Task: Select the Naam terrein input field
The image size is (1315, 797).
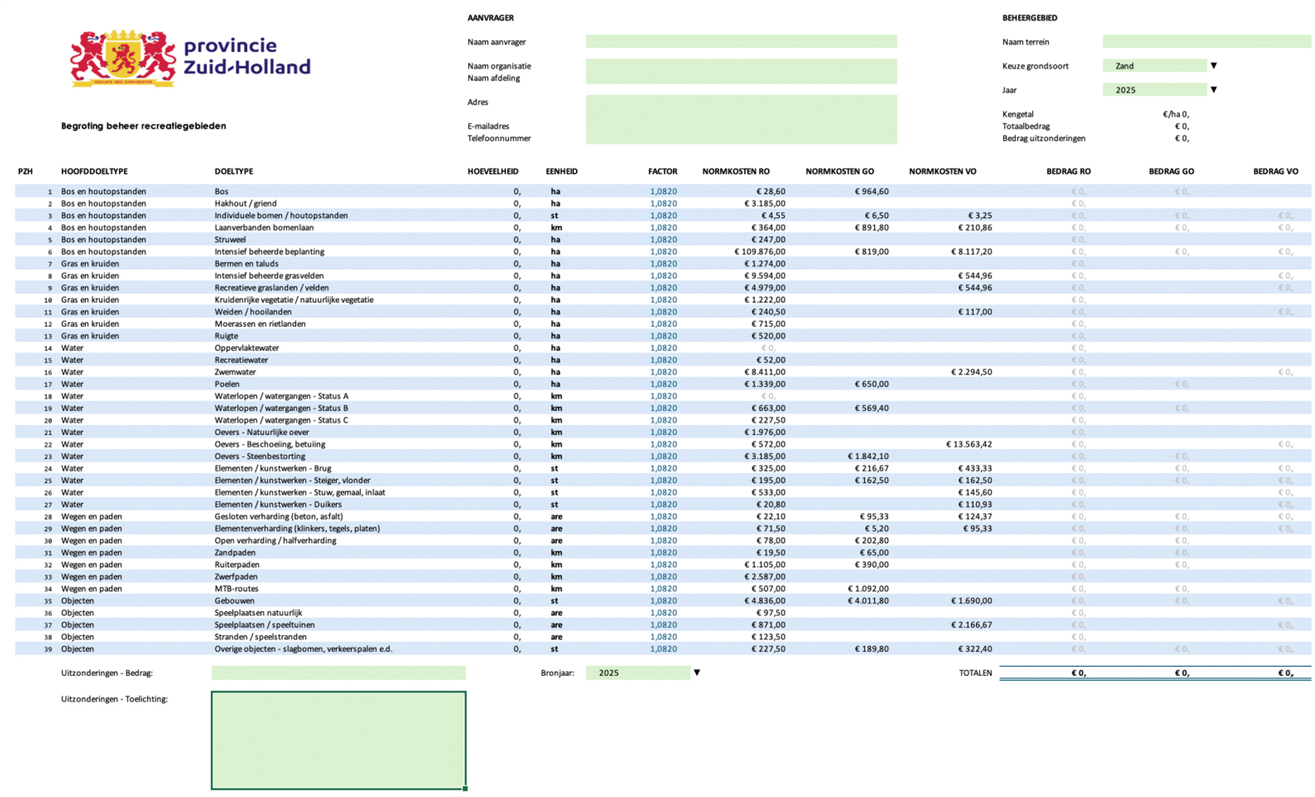Action: (1206, 42)
